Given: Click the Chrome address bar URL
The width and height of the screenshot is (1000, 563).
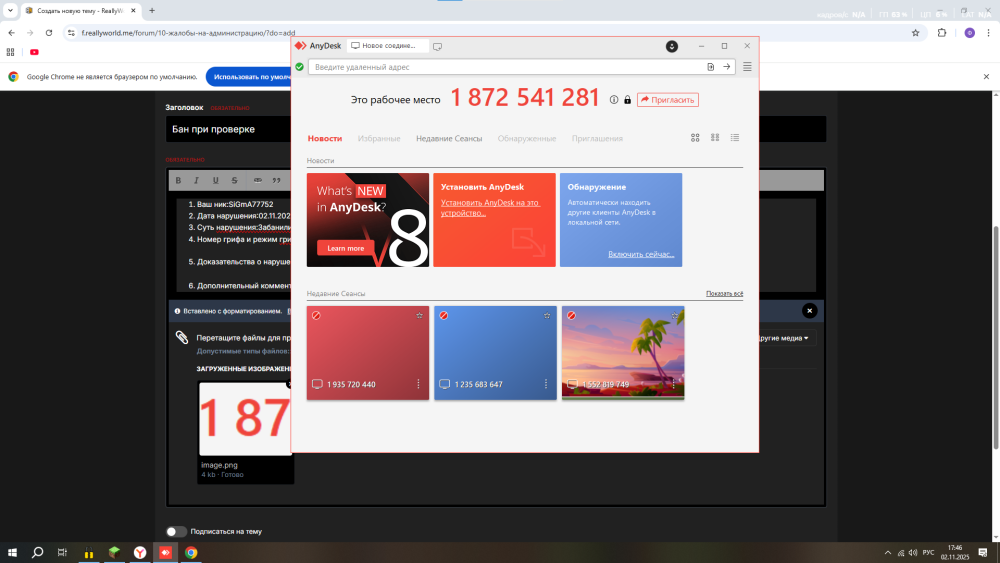Looking at the screenshot, I should [x=188, y=33].
